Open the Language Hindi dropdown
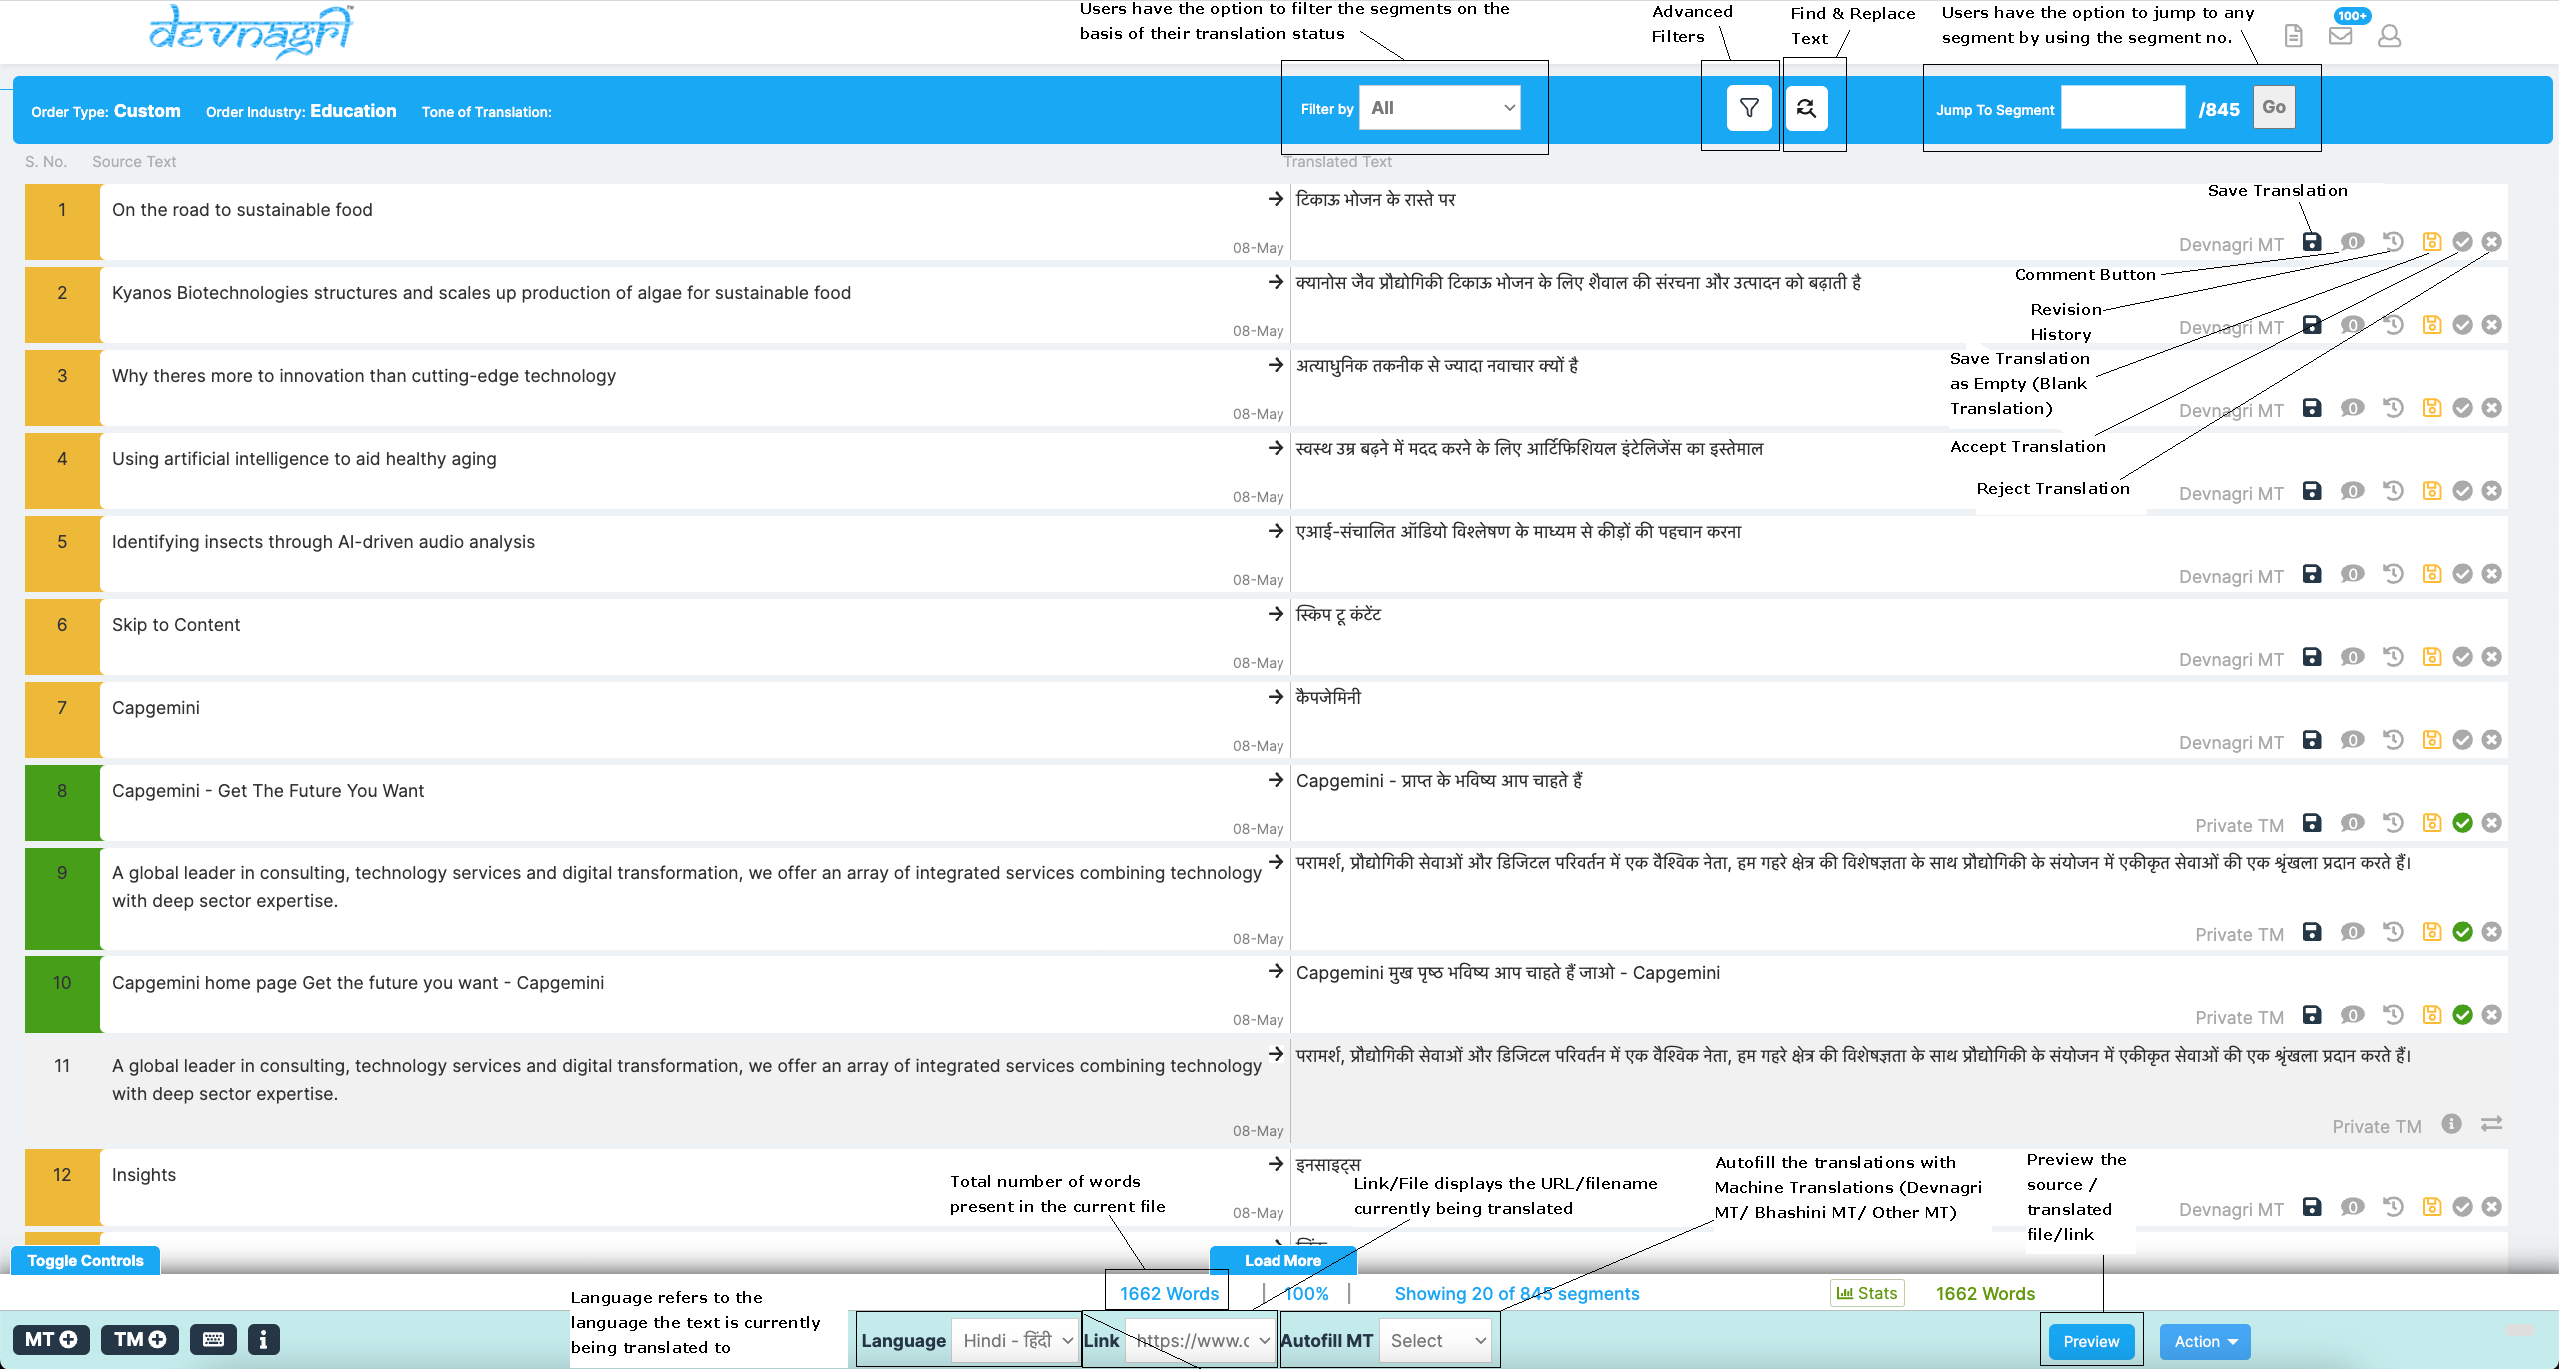 1014,1341
